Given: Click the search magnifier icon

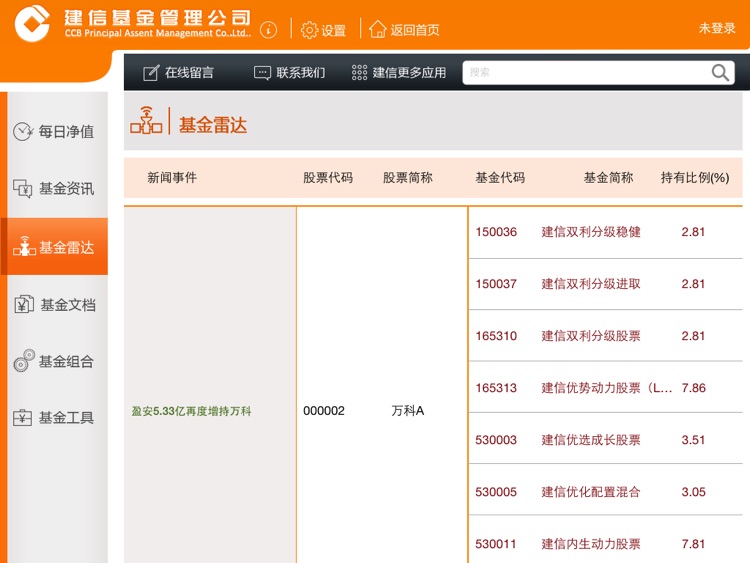Looking at the screenshot, I should click(720, 73).
